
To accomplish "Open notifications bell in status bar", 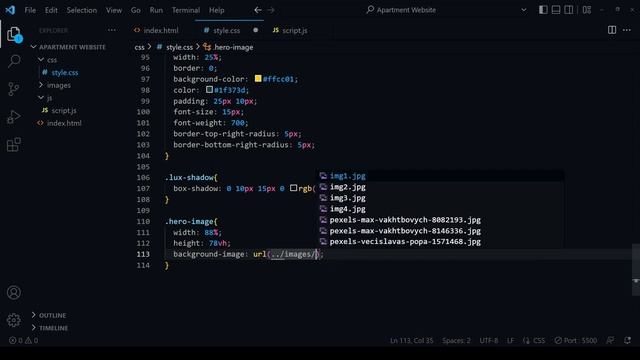I will [627, 340].
